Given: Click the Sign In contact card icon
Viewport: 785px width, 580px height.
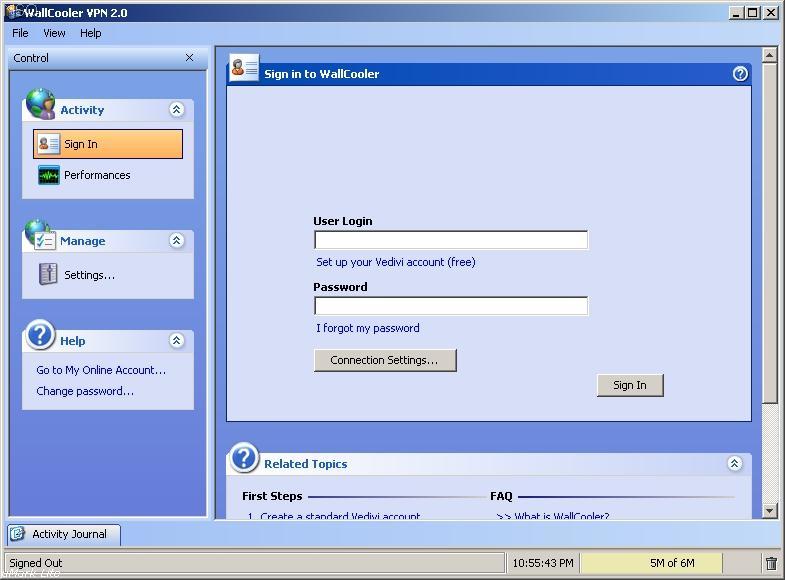Looking at the screenshot, I should [49, 144].
